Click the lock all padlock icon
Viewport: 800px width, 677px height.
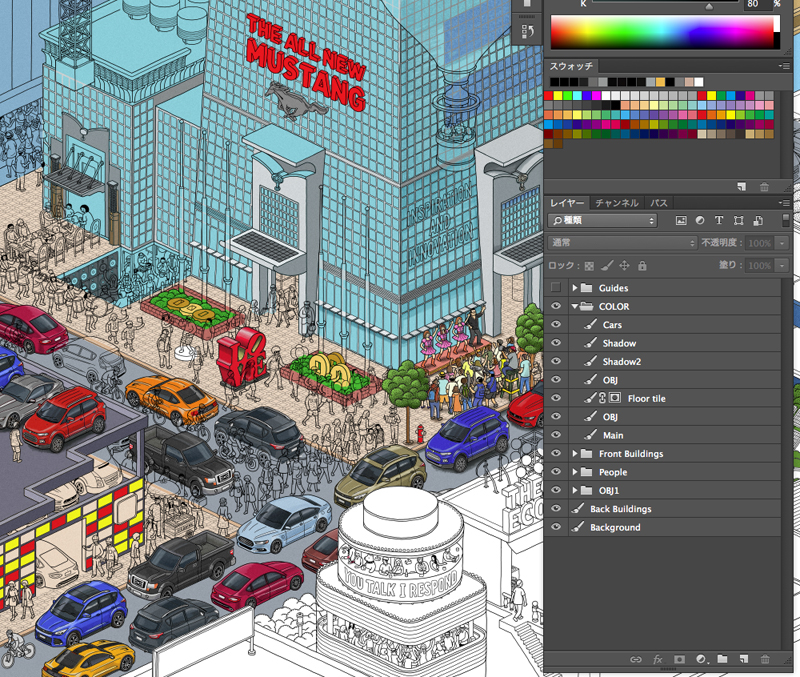(642, 265)
